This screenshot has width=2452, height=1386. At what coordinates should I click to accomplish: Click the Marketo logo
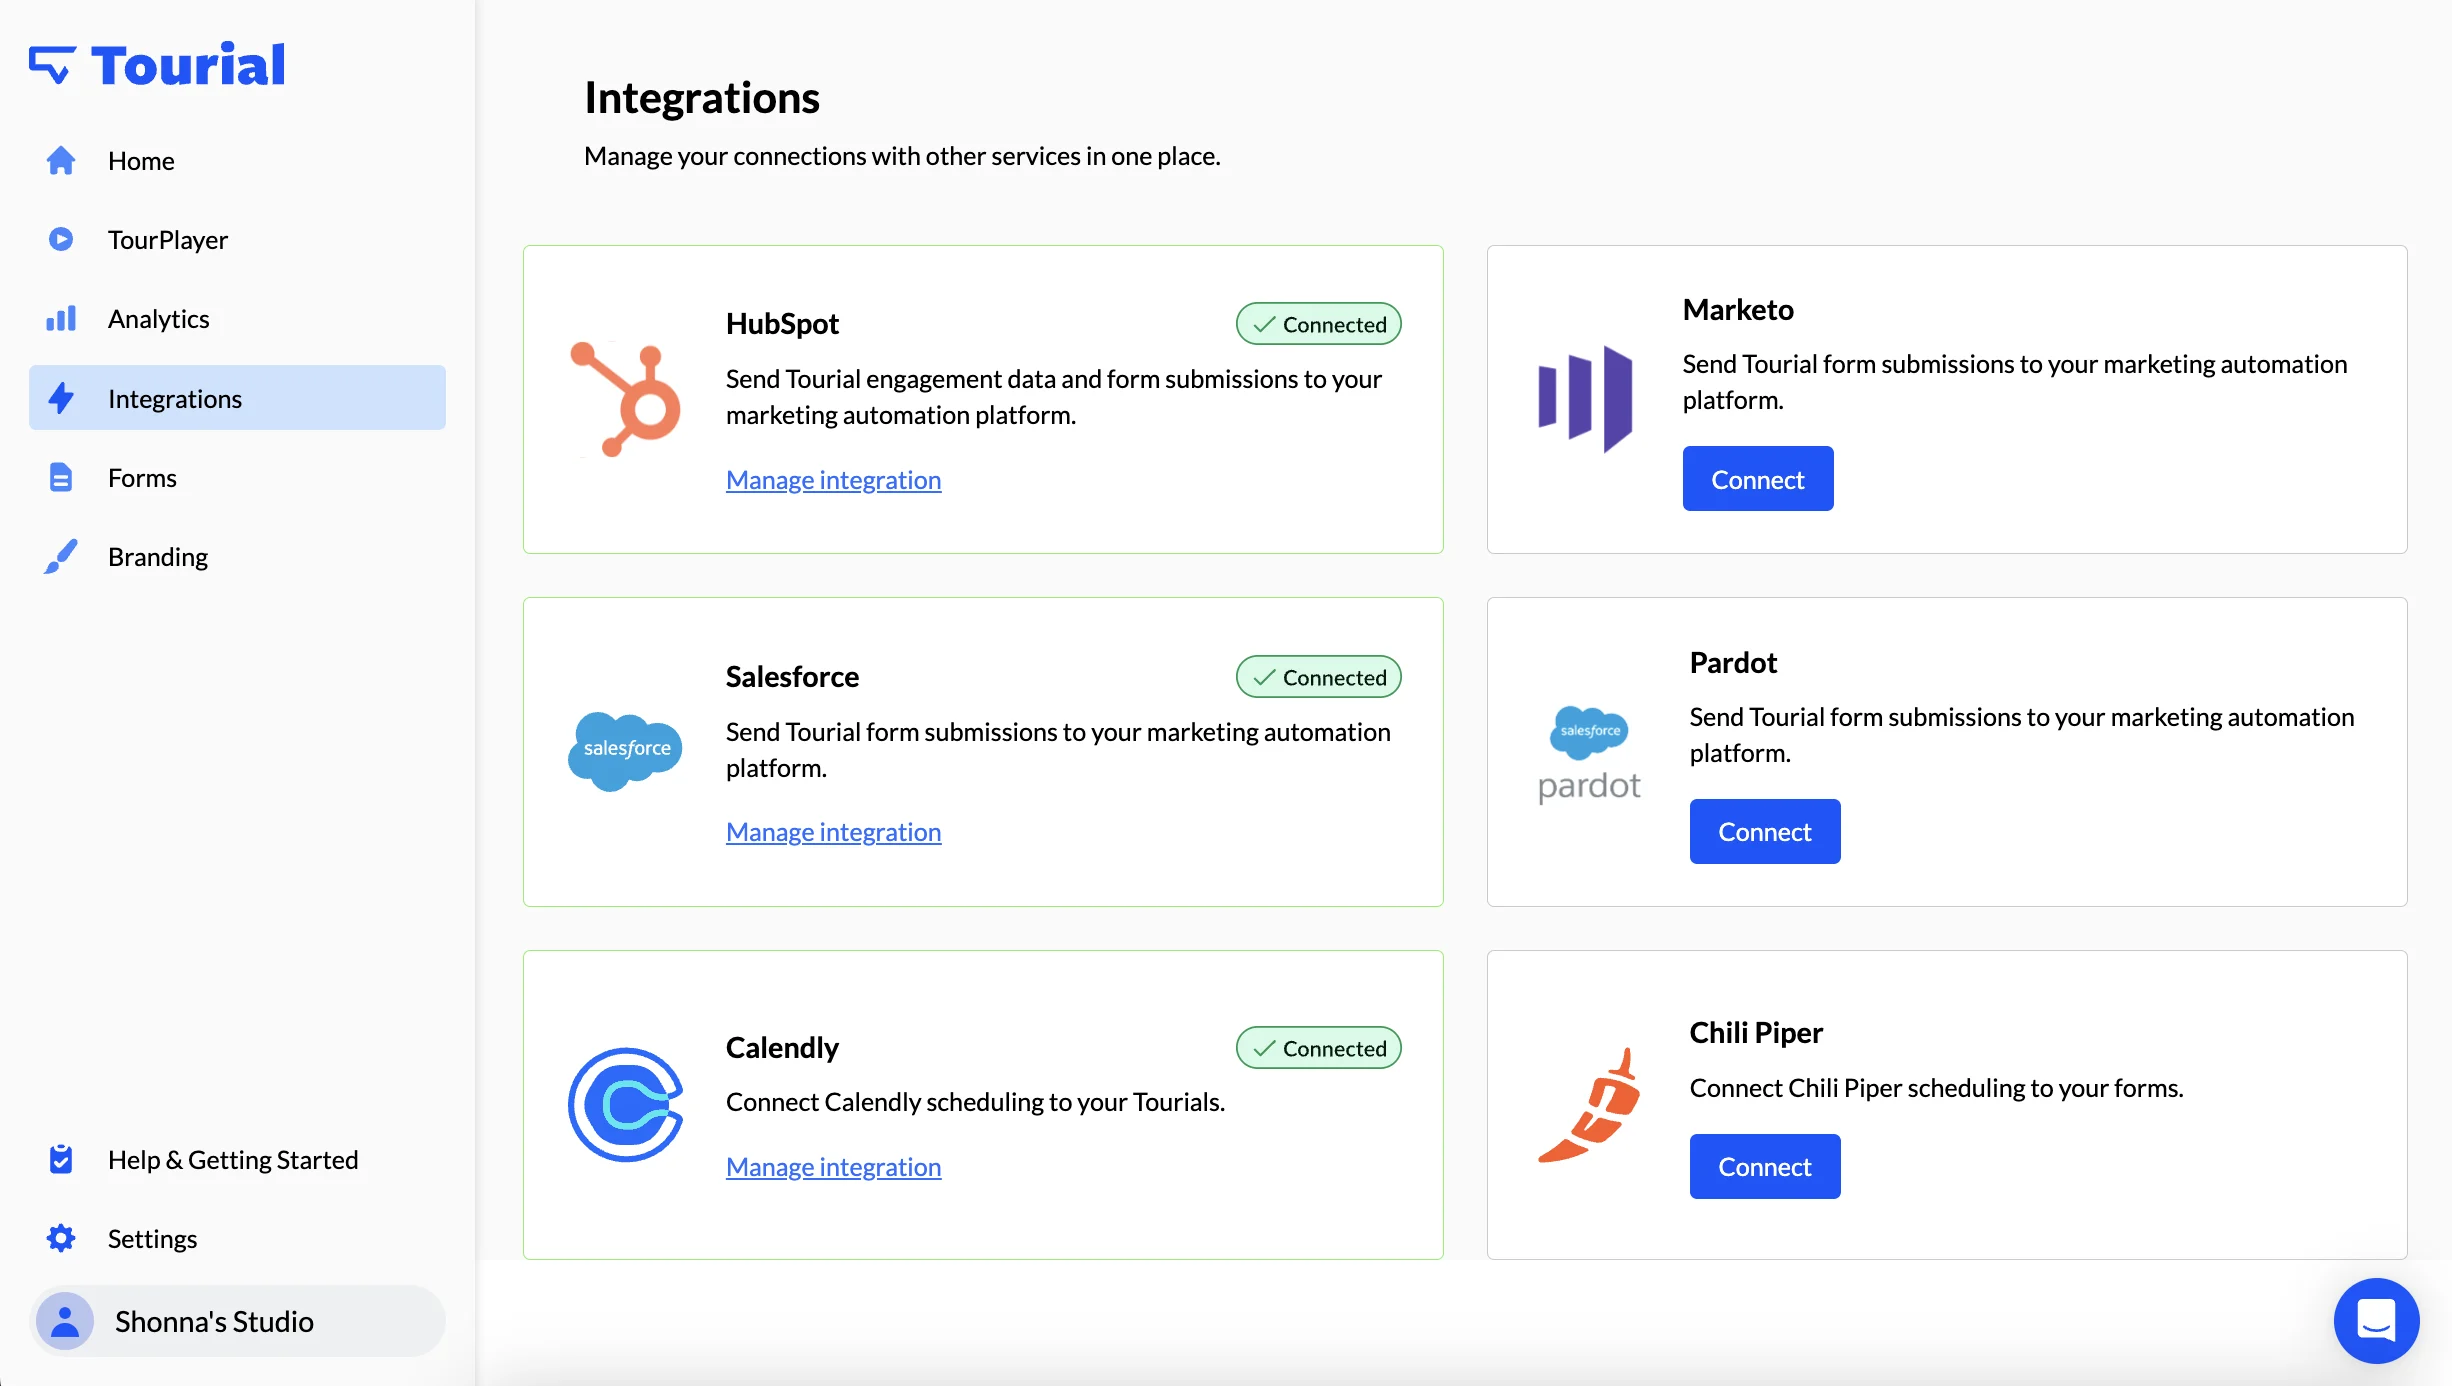[1585, 399]
